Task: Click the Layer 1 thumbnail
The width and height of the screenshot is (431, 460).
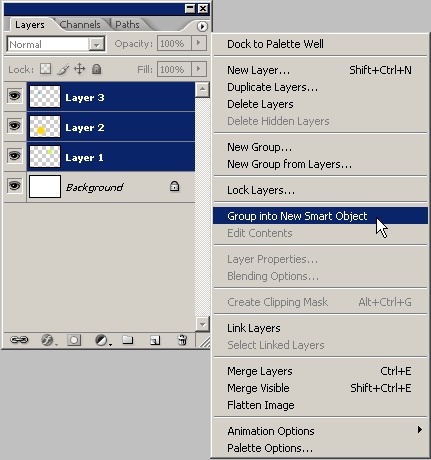Action: pyautogui.click(x=45, y=156)
